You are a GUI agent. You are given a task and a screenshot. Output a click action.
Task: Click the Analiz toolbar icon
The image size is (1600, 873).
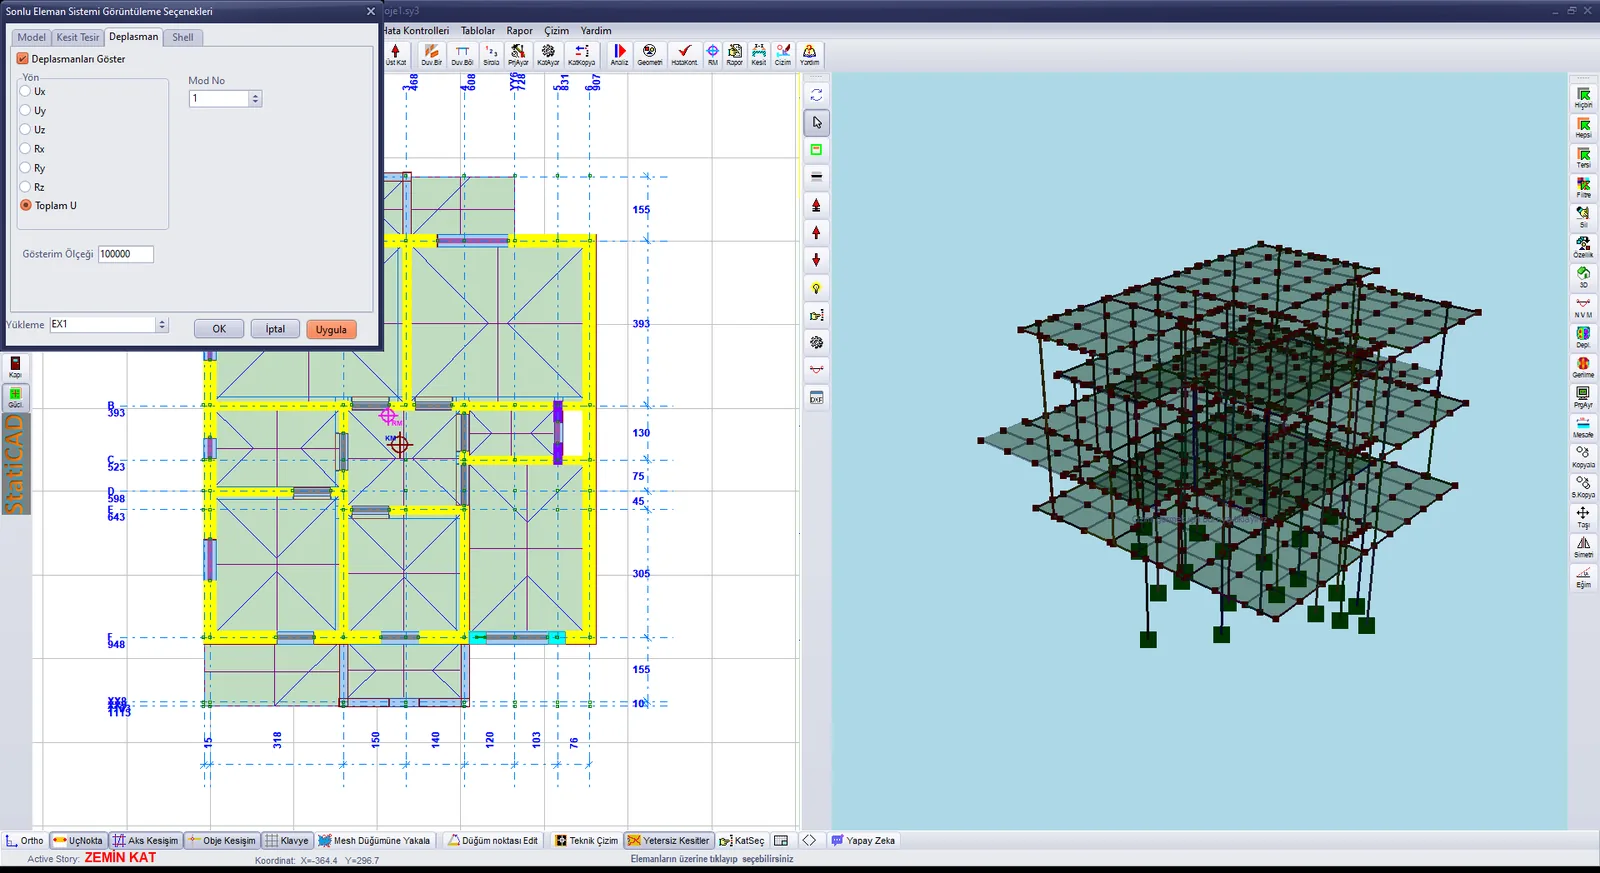pyautogui.click(x=620, y=54)
